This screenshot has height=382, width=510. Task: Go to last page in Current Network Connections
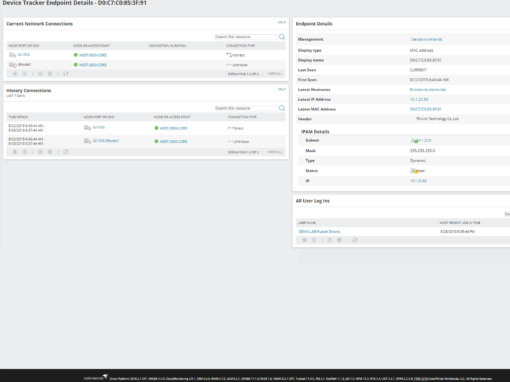50,74
